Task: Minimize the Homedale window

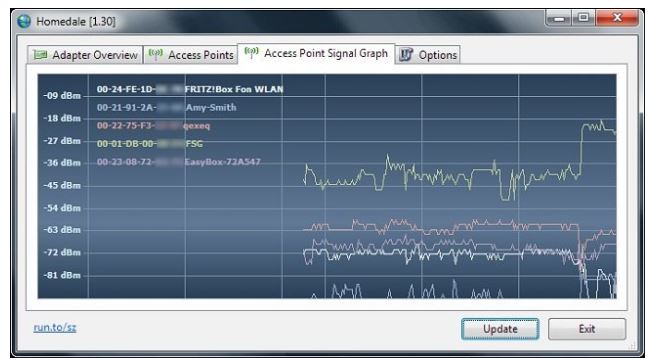Action: tap(559, 18)
